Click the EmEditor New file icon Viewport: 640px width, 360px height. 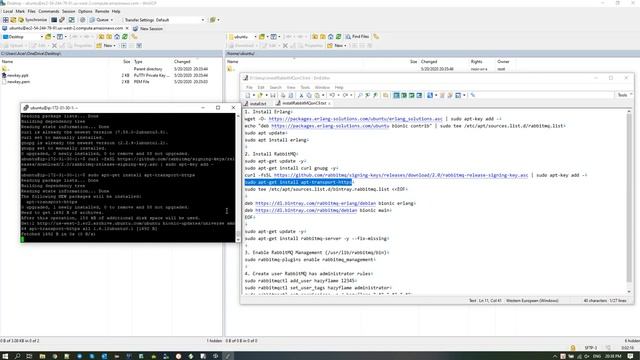pyautogui.click(x=248, y=96)
